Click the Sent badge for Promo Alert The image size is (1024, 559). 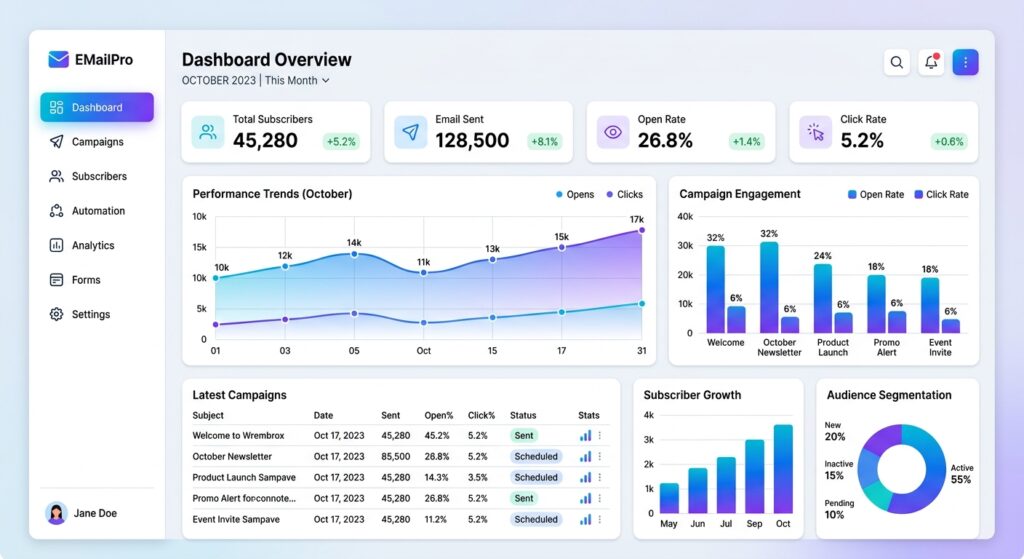tap(524, 498)
